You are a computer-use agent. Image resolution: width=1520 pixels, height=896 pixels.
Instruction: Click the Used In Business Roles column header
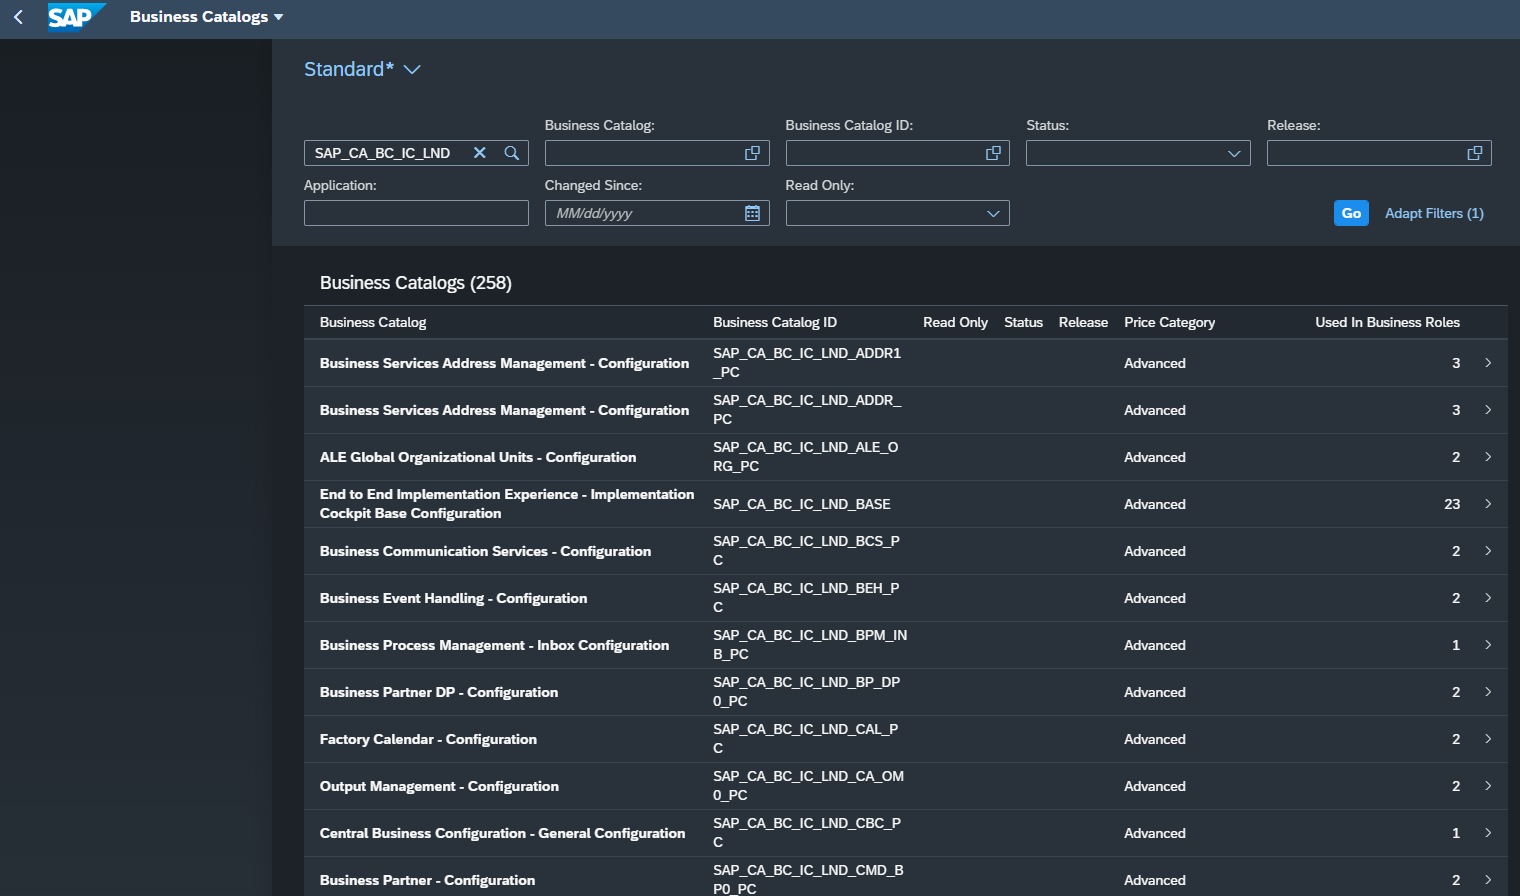point(1387,322)
